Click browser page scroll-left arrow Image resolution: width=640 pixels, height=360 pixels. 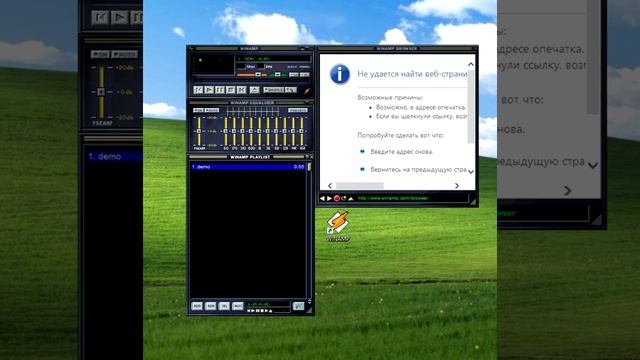pyautogui.click(x=330, y=186)
